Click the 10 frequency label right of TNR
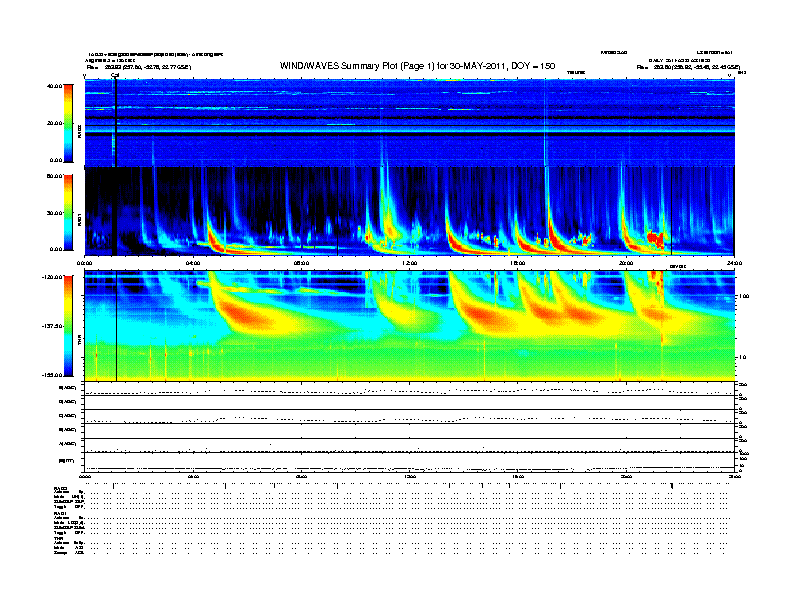792x612 pixels. click(x=742, y=357)
